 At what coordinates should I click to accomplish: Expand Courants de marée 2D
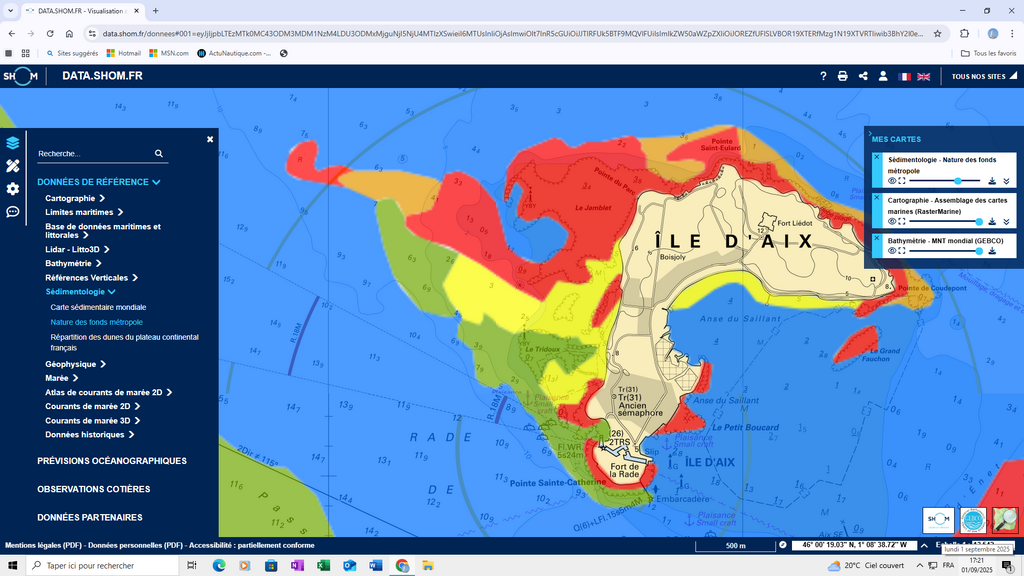coord(92,406)
